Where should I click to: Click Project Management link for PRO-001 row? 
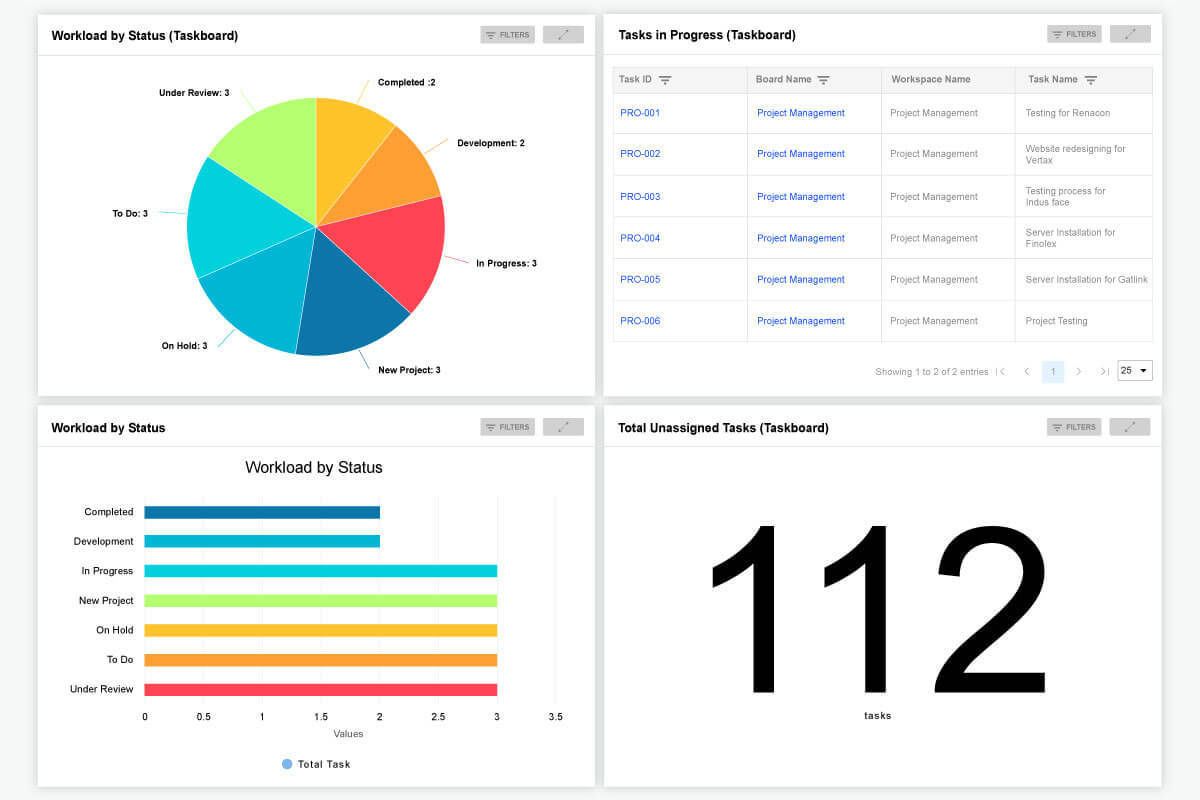(801, 112)
